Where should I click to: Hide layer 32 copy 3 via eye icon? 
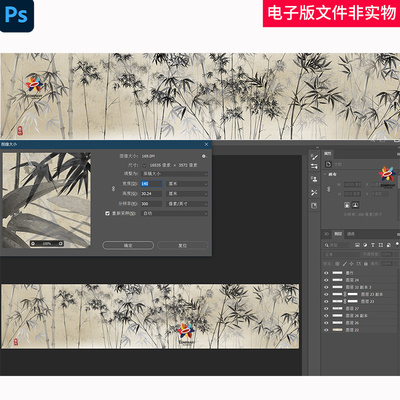[x=326, y=287]
